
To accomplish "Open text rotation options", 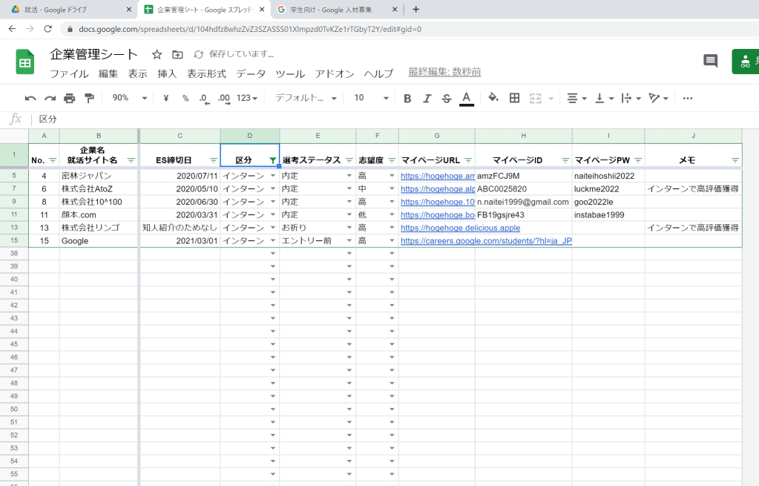I will (x=658, y=98).
